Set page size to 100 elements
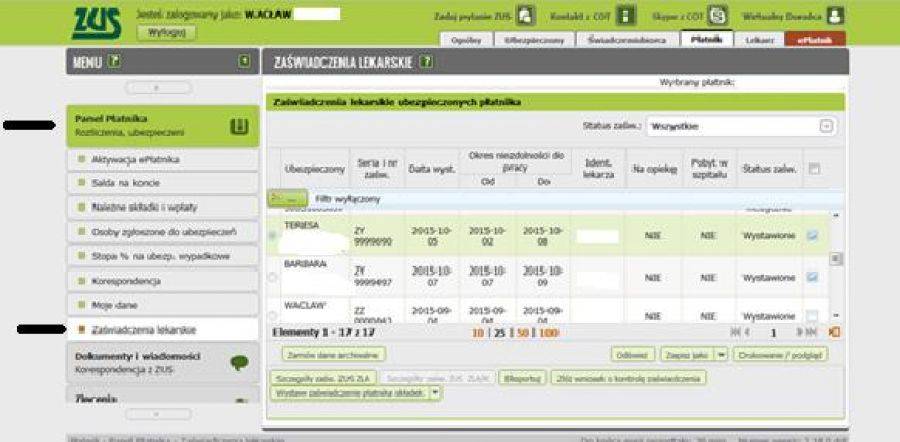The width and height of the screenshot is (900, 442). point(549,332)
